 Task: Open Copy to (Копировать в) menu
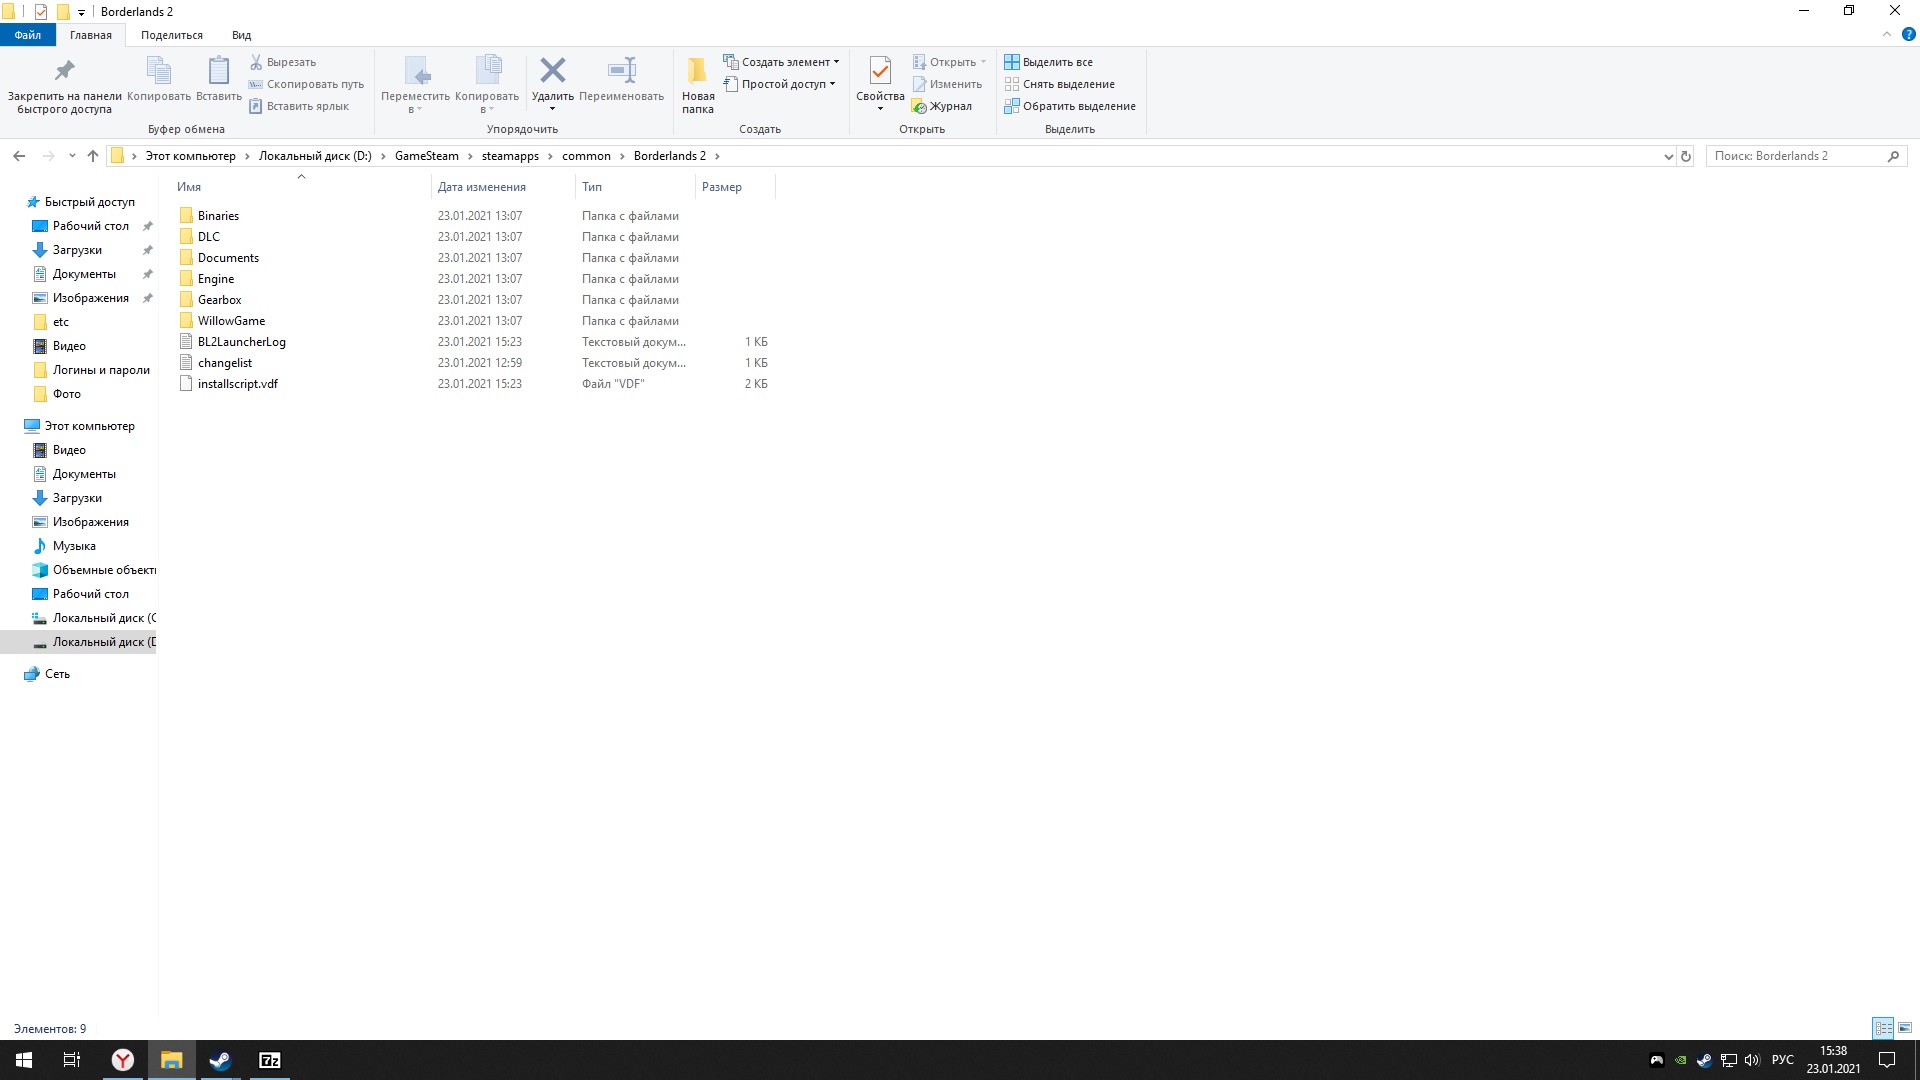point(487,85)
